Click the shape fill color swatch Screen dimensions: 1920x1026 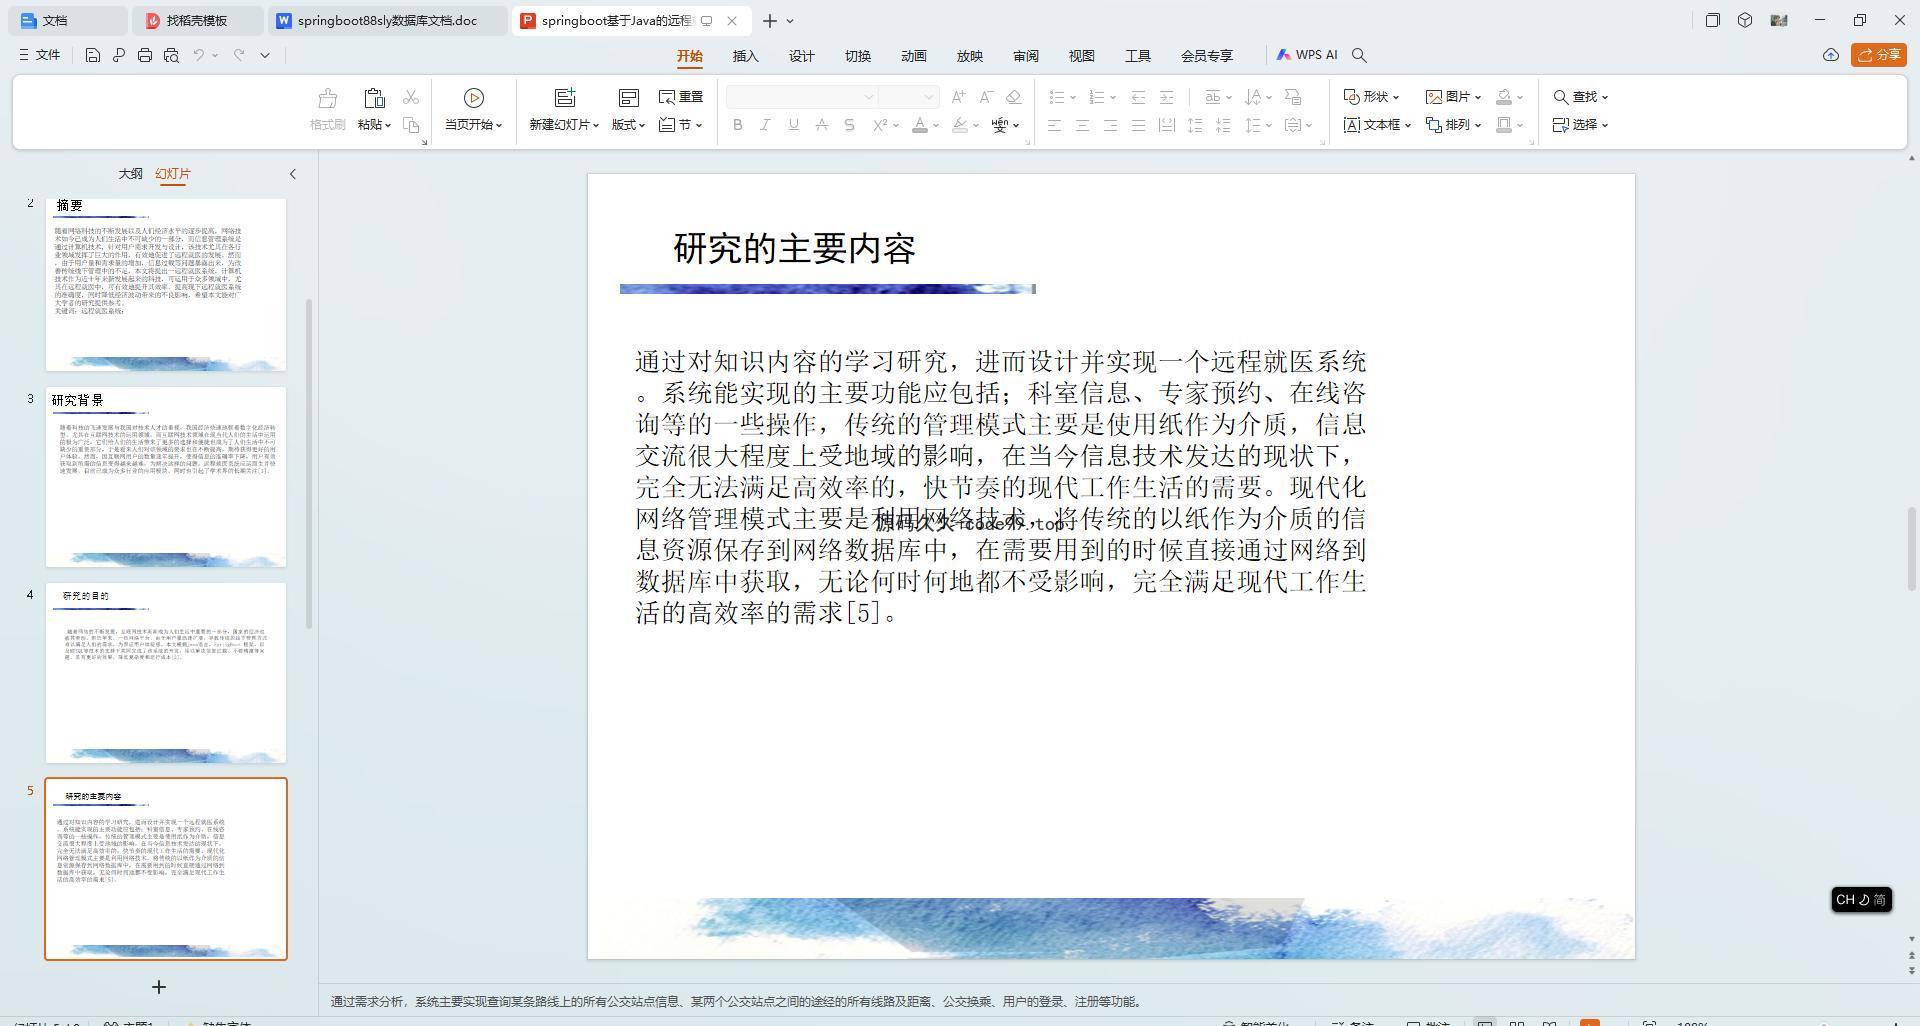click(x=1504, y=97)
